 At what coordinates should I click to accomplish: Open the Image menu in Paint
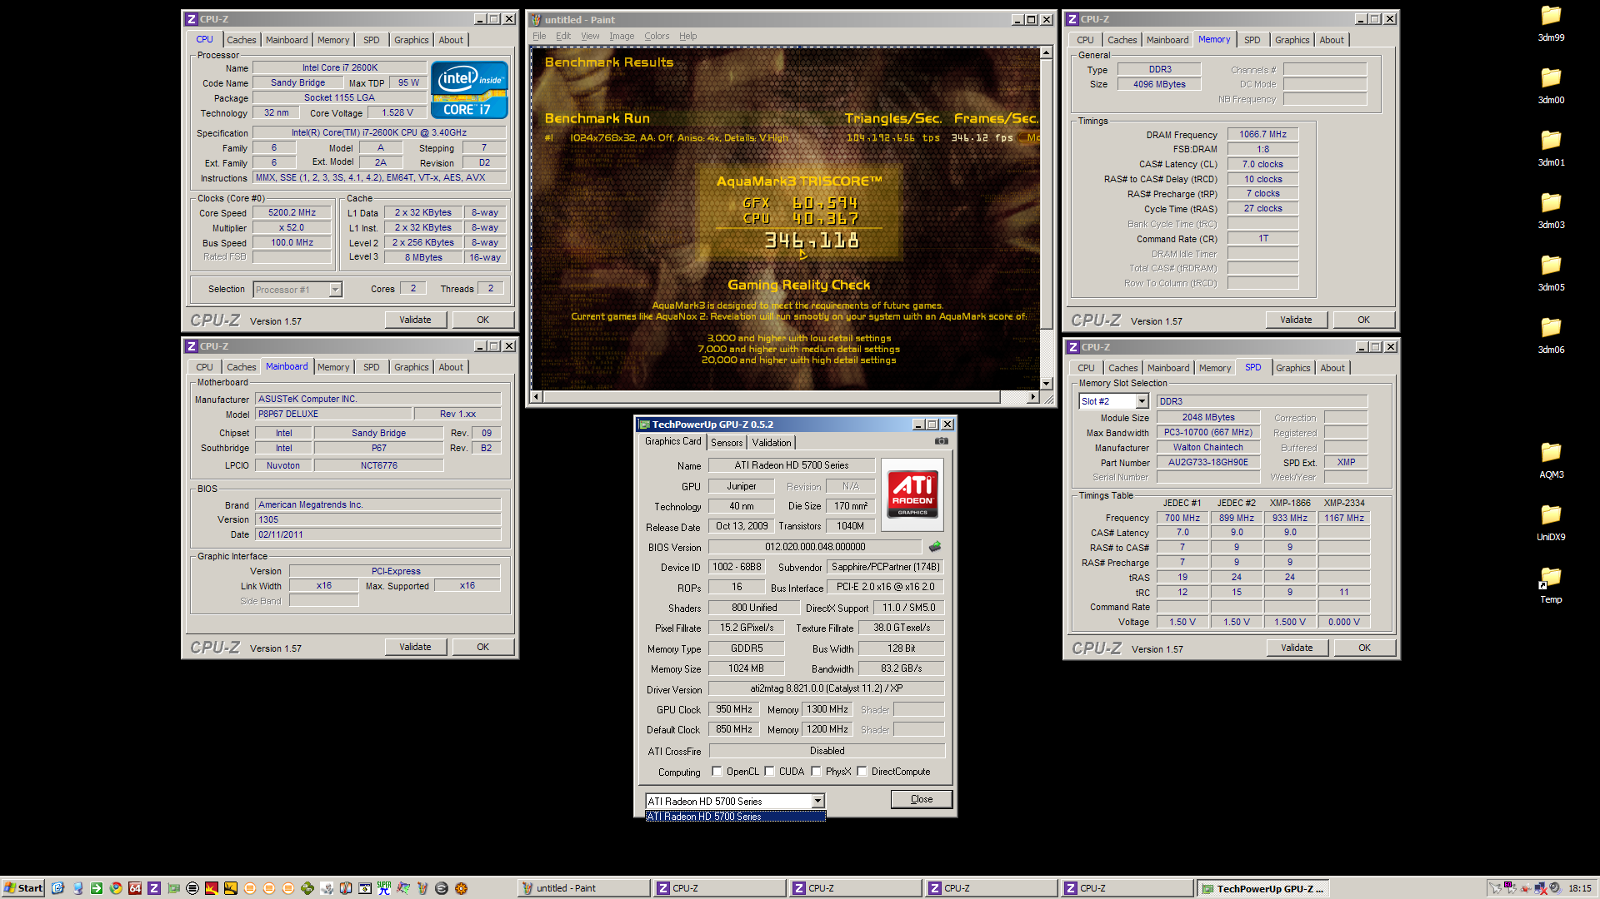[622, 36]
